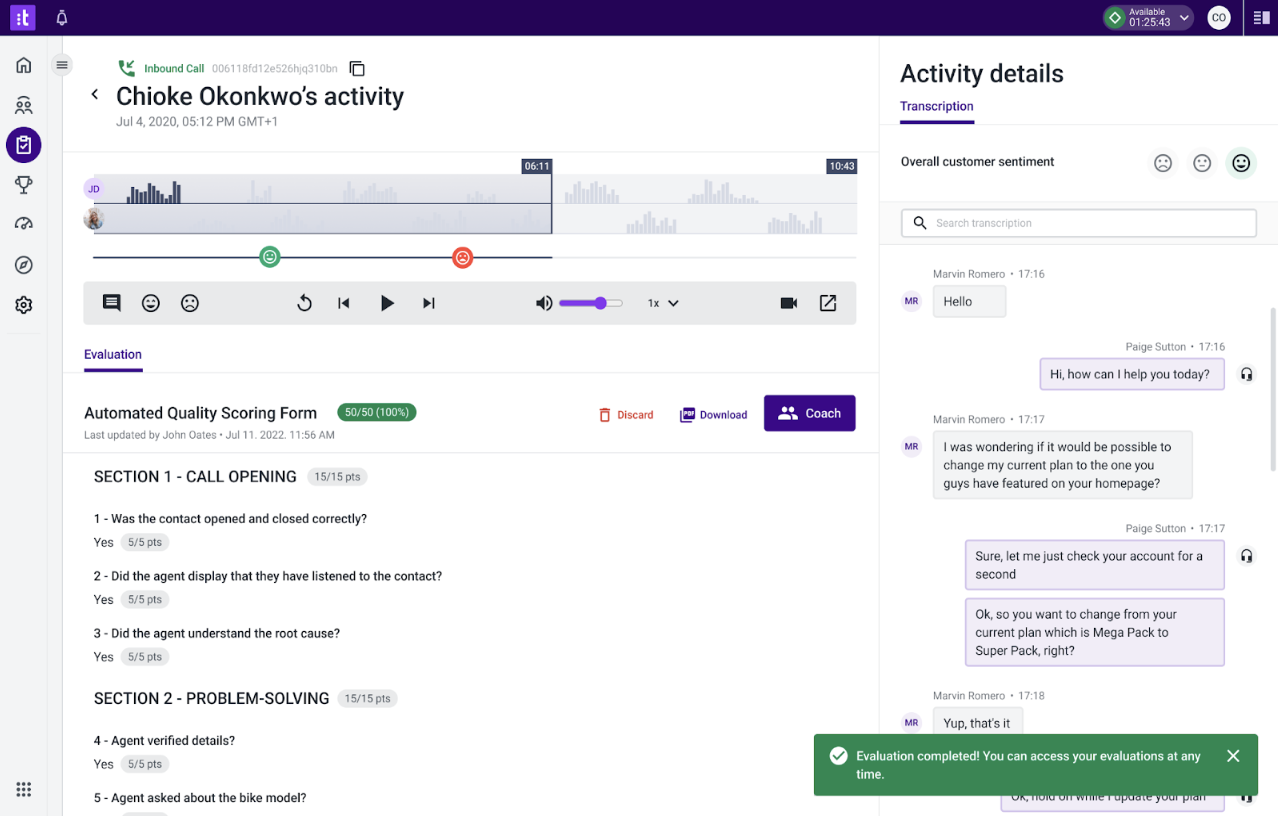Open the player in a new window
Viewport: 1278px width, 816px height.
pyautogui.click(x=828, y=303)
